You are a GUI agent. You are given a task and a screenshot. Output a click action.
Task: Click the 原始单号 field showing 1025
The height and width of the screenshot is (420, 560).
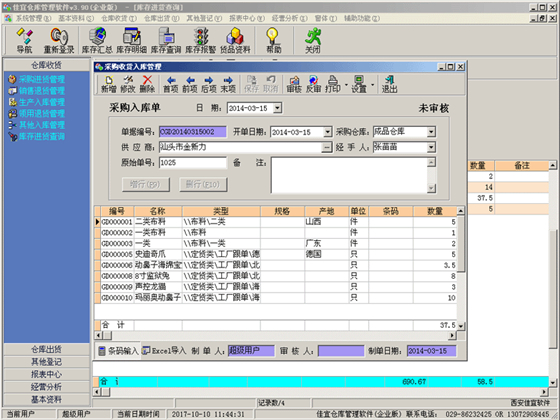click(x=192, y=162)
